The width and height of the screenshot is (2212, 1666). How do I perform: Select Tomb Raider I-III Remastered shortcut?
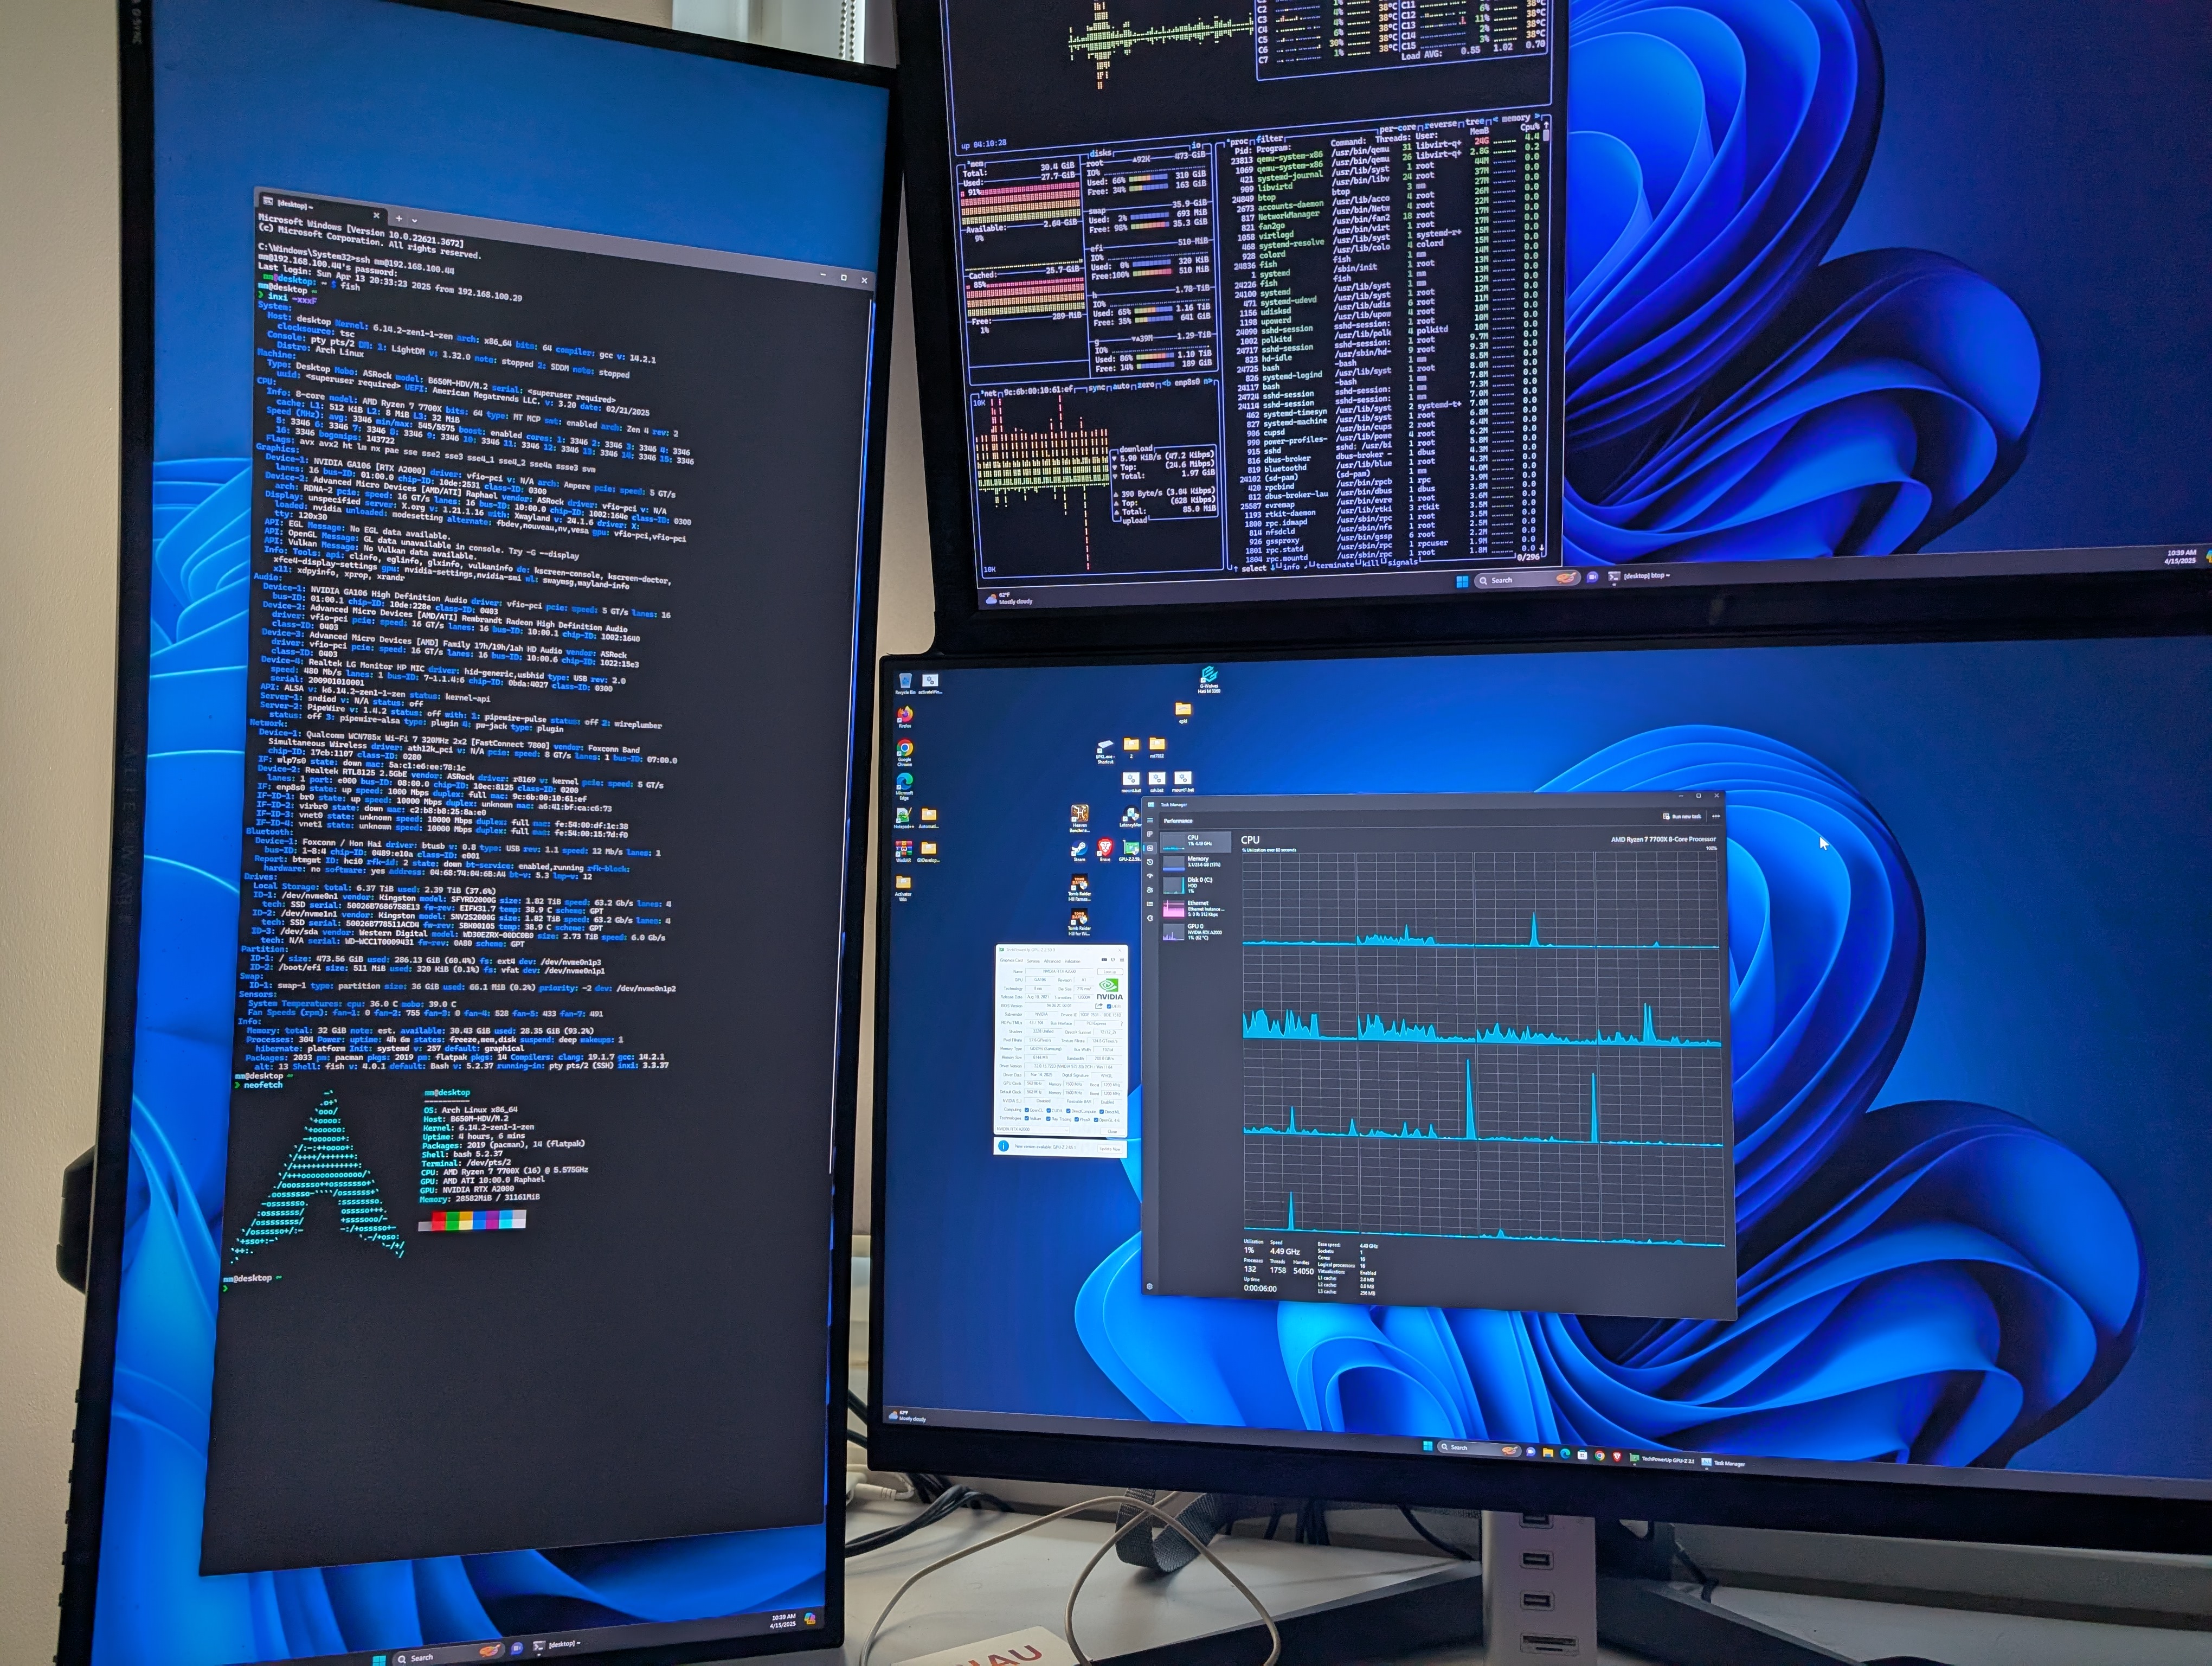pos(1080,888)
